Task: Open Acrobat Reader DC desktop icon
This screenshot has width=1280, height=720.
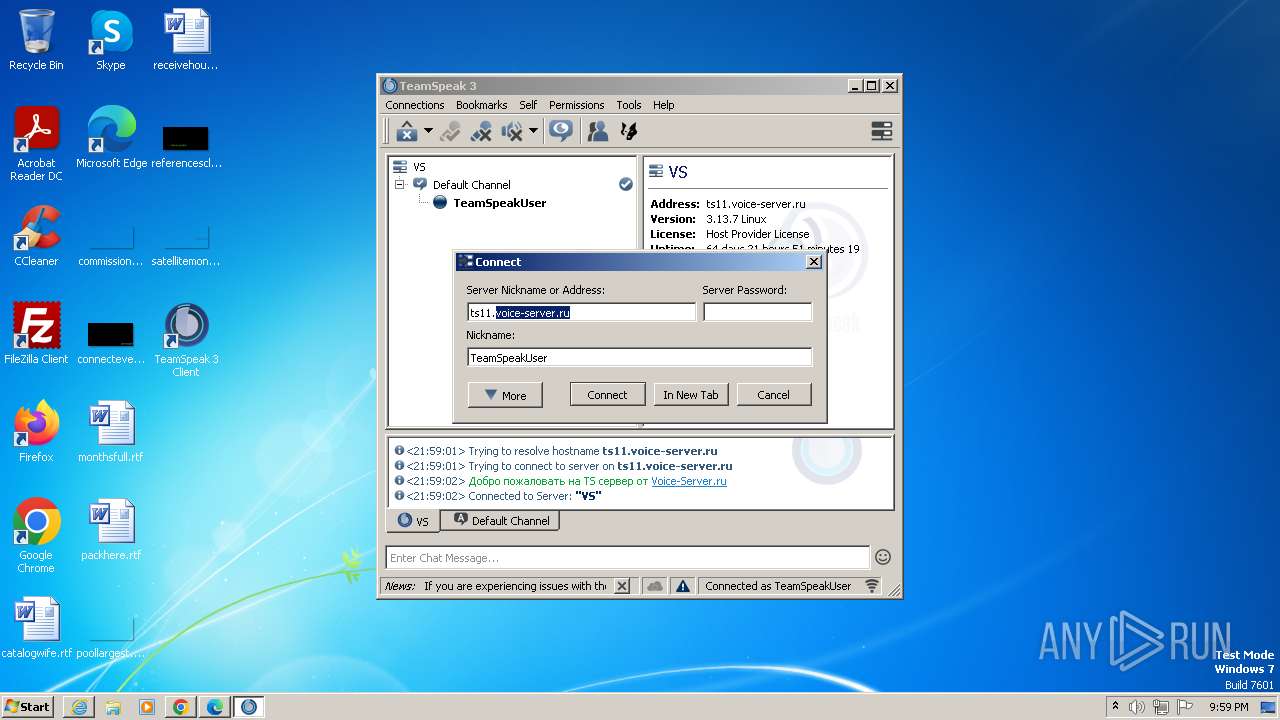Action: pyautogui.click(x=36, y=145)
